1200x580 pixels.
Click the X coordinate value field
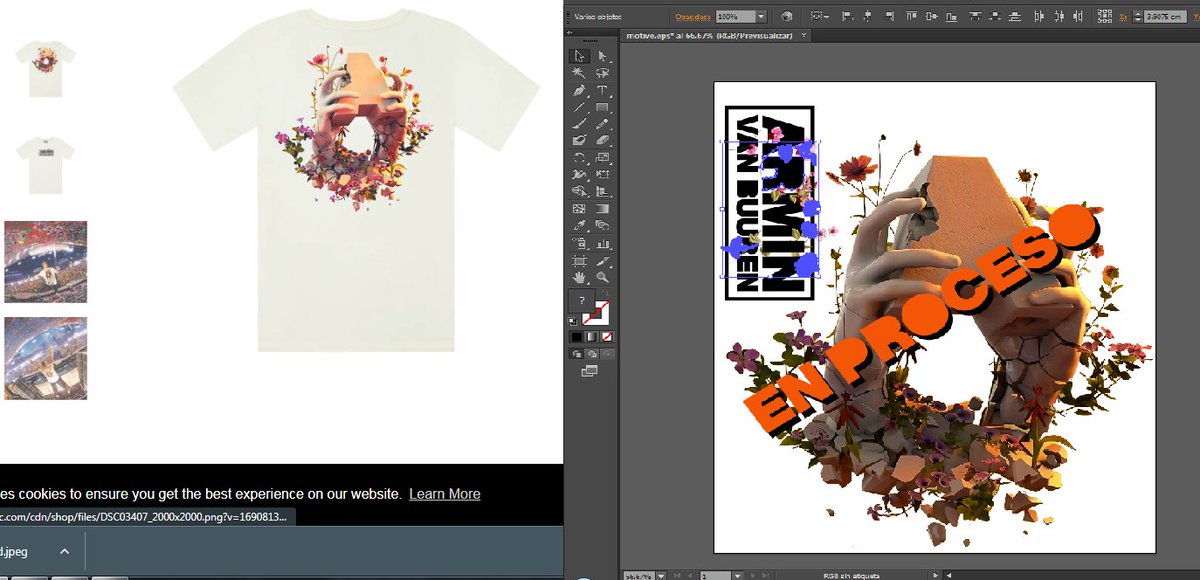pos(1166,17)
